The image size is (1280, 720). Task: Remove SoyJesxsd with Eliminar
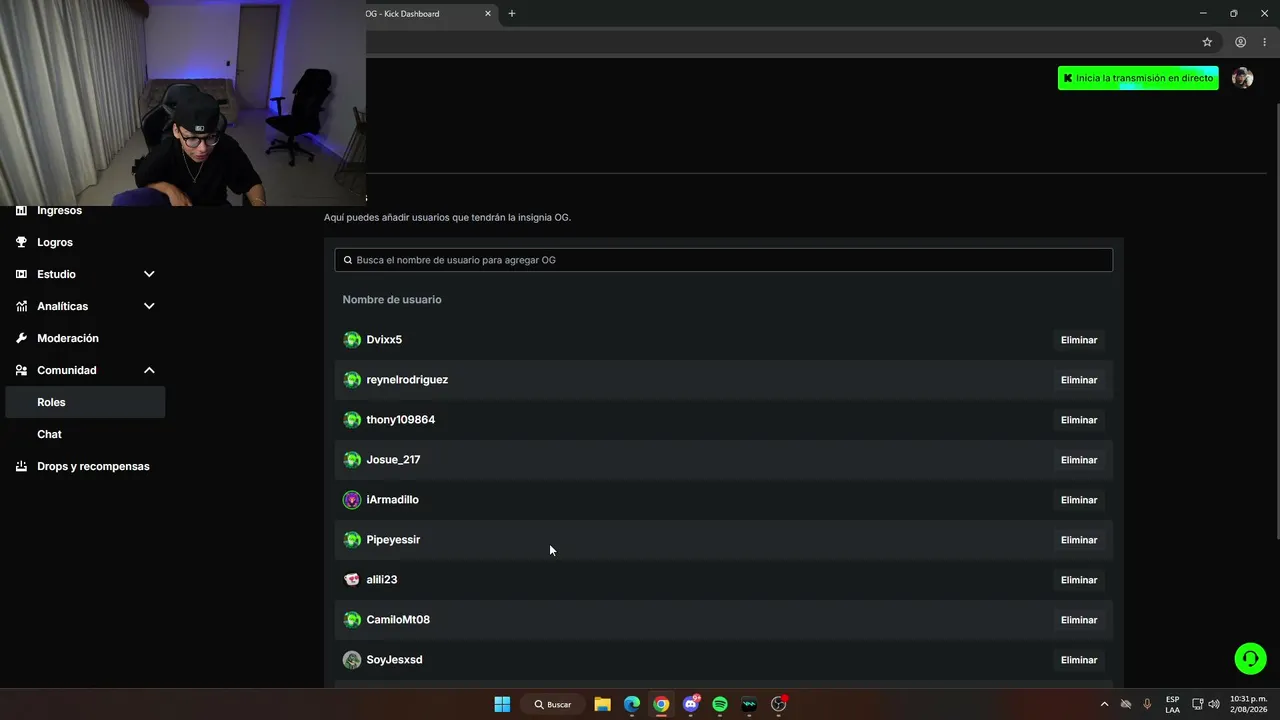[1079, 660]
